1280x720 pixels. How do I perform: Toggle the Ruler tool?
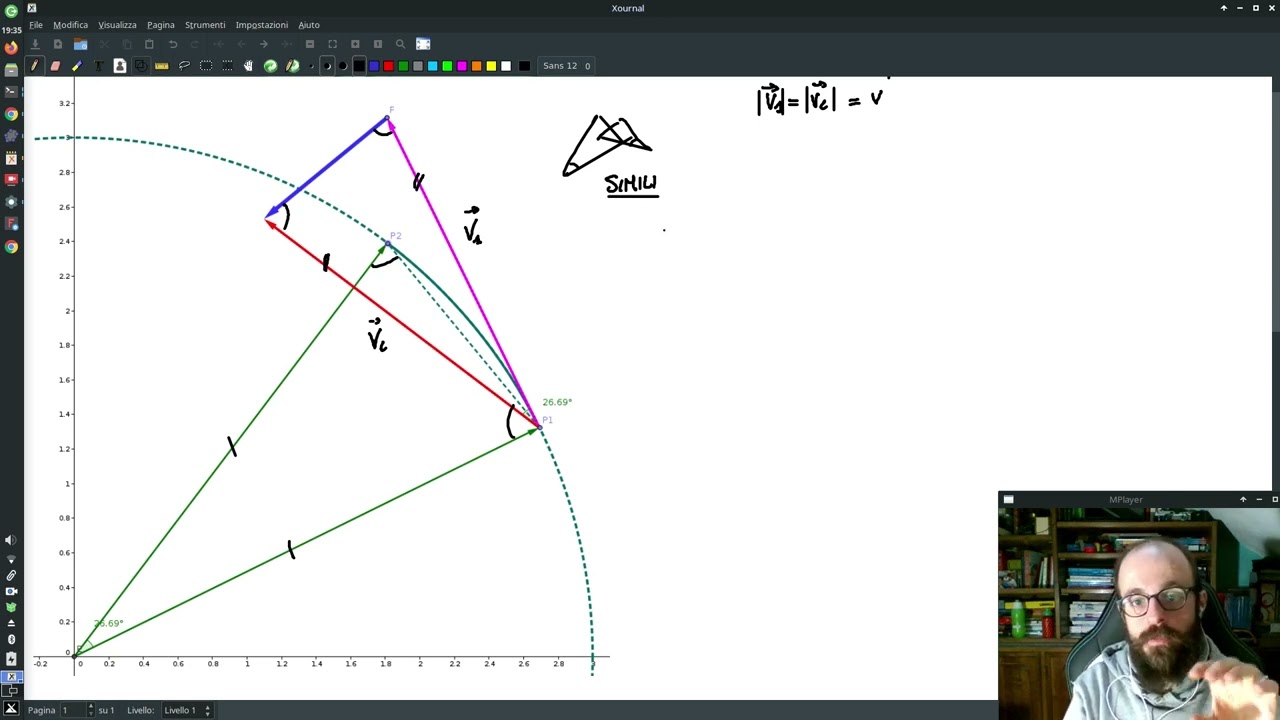(x=162, y=66)
